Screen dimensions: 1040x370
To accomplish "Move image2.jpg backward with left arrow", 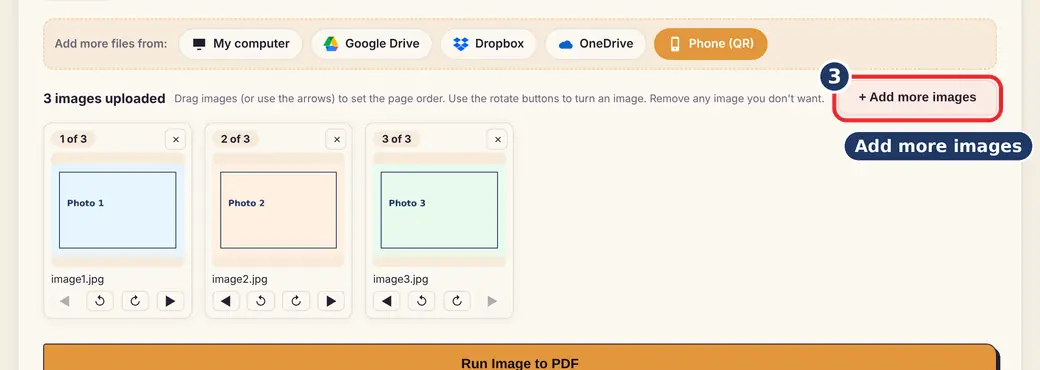I will point(226,301).
